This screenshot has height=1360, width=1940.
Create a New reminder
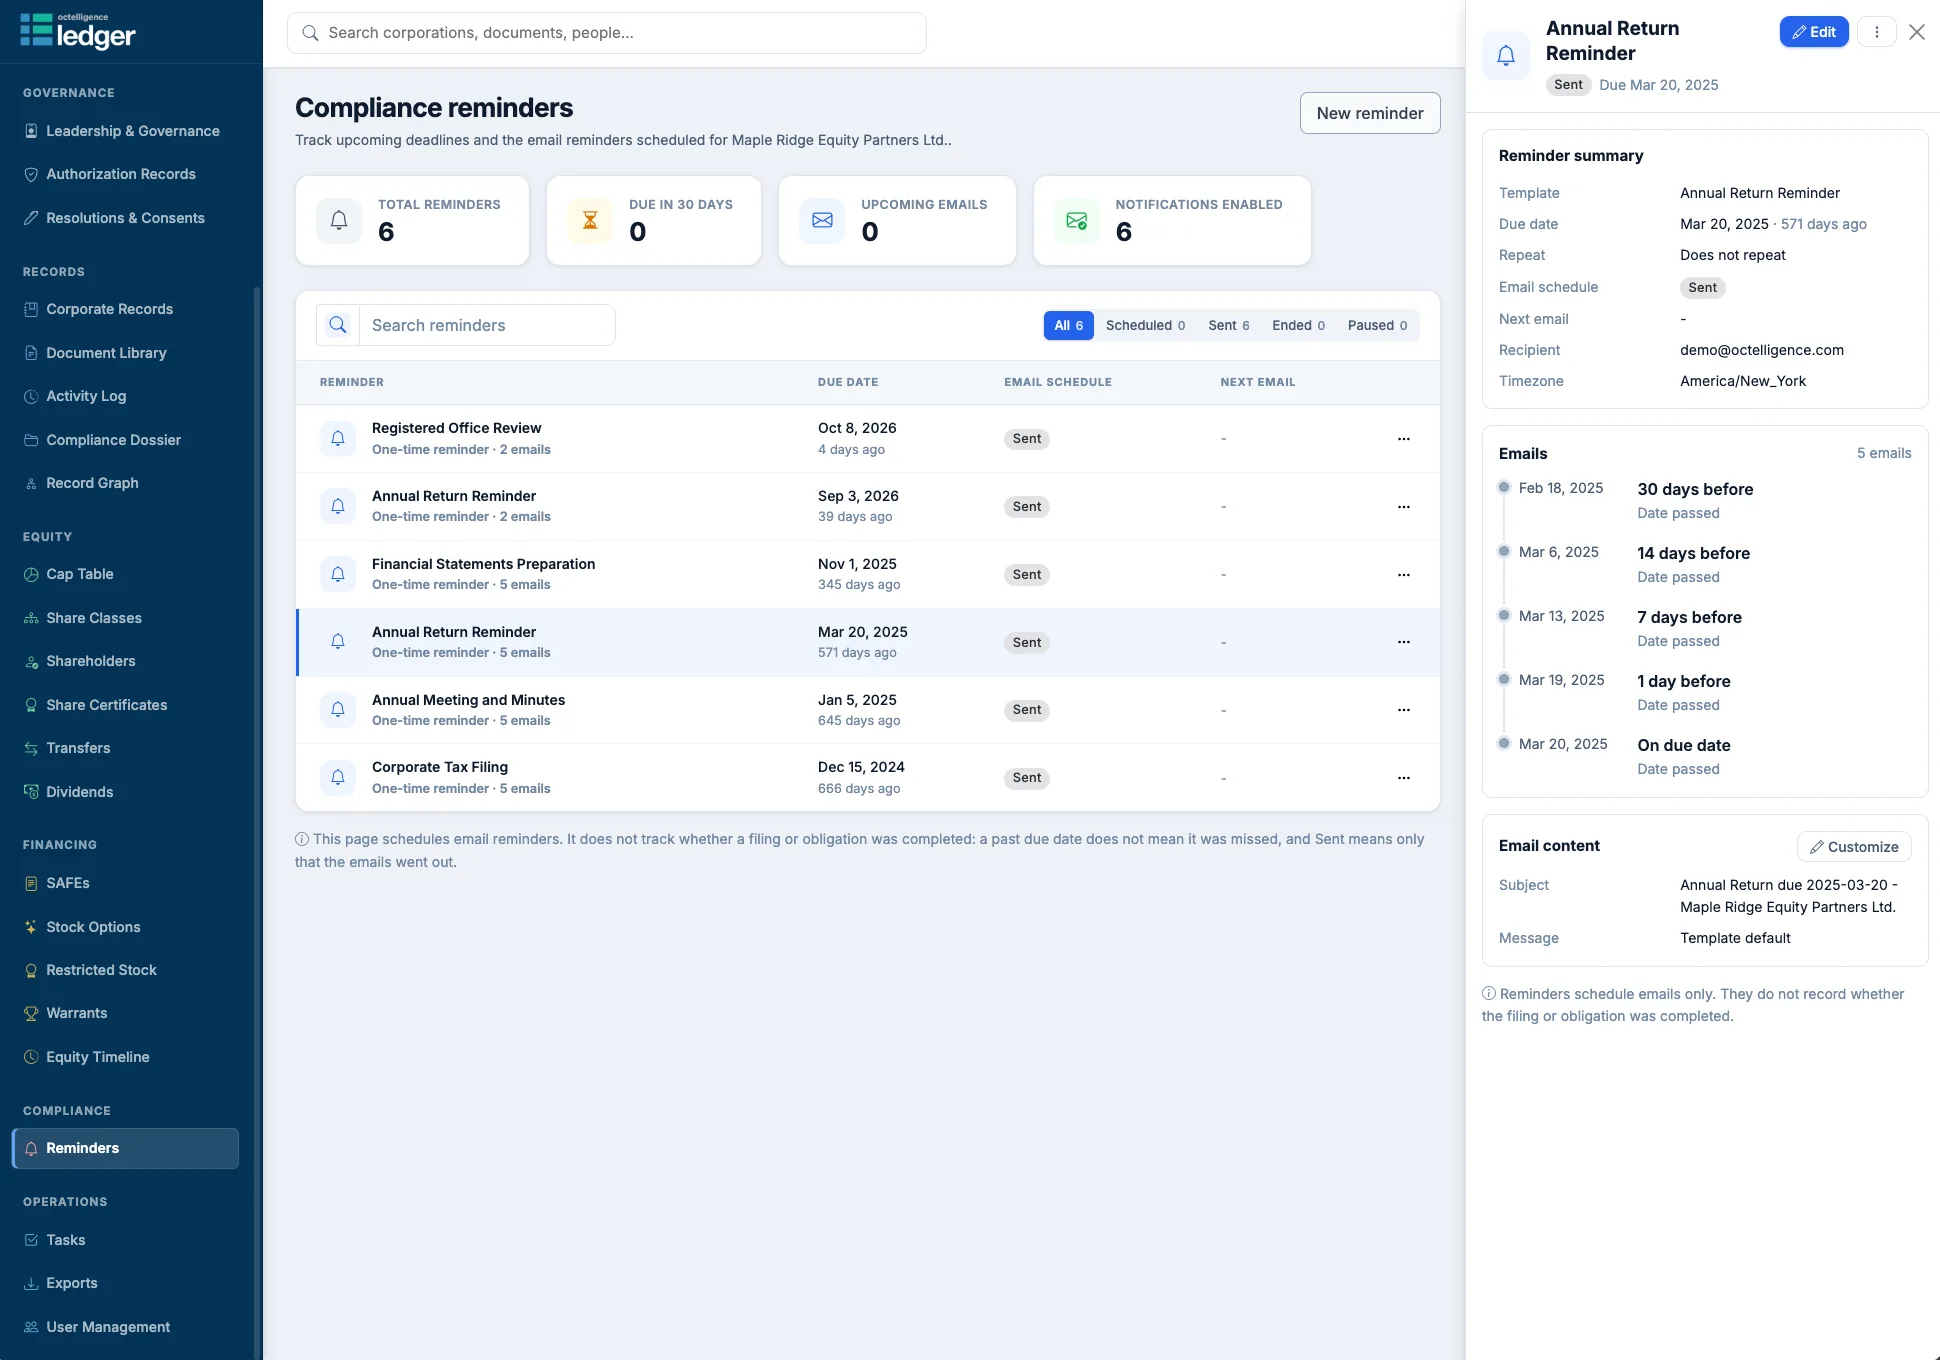pos(1370,113)
